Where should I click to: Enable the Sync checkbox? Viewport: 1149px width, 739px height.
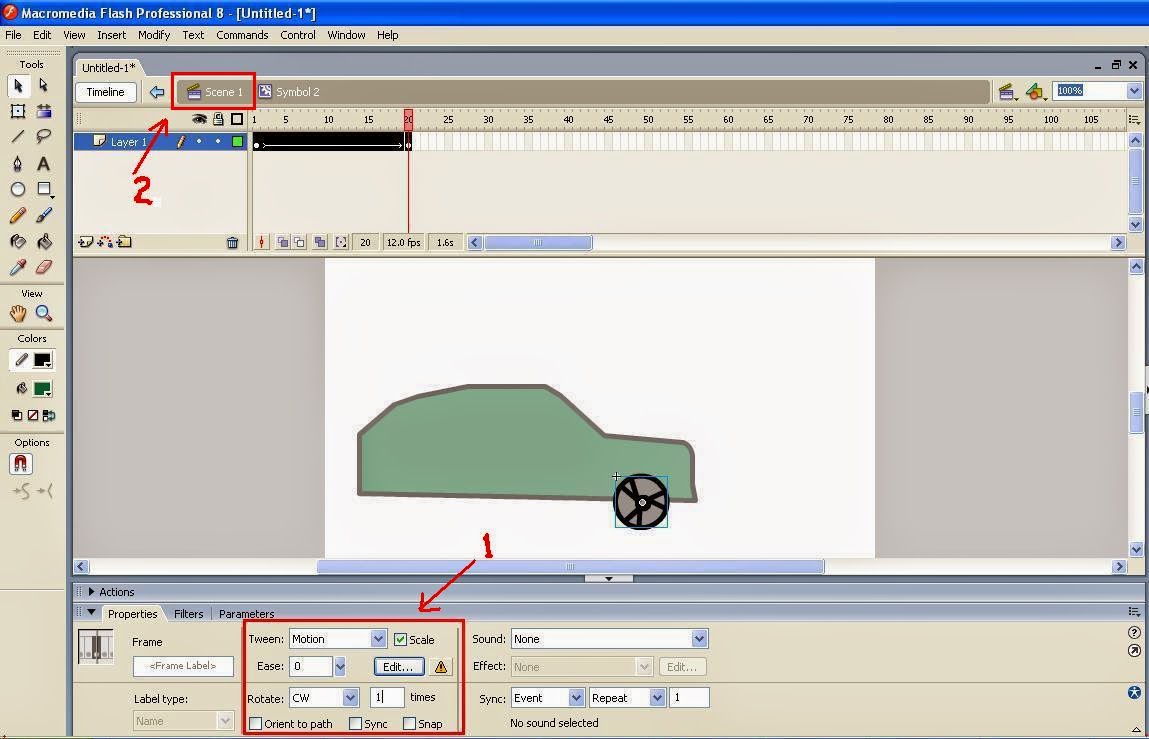coord(355,724)
